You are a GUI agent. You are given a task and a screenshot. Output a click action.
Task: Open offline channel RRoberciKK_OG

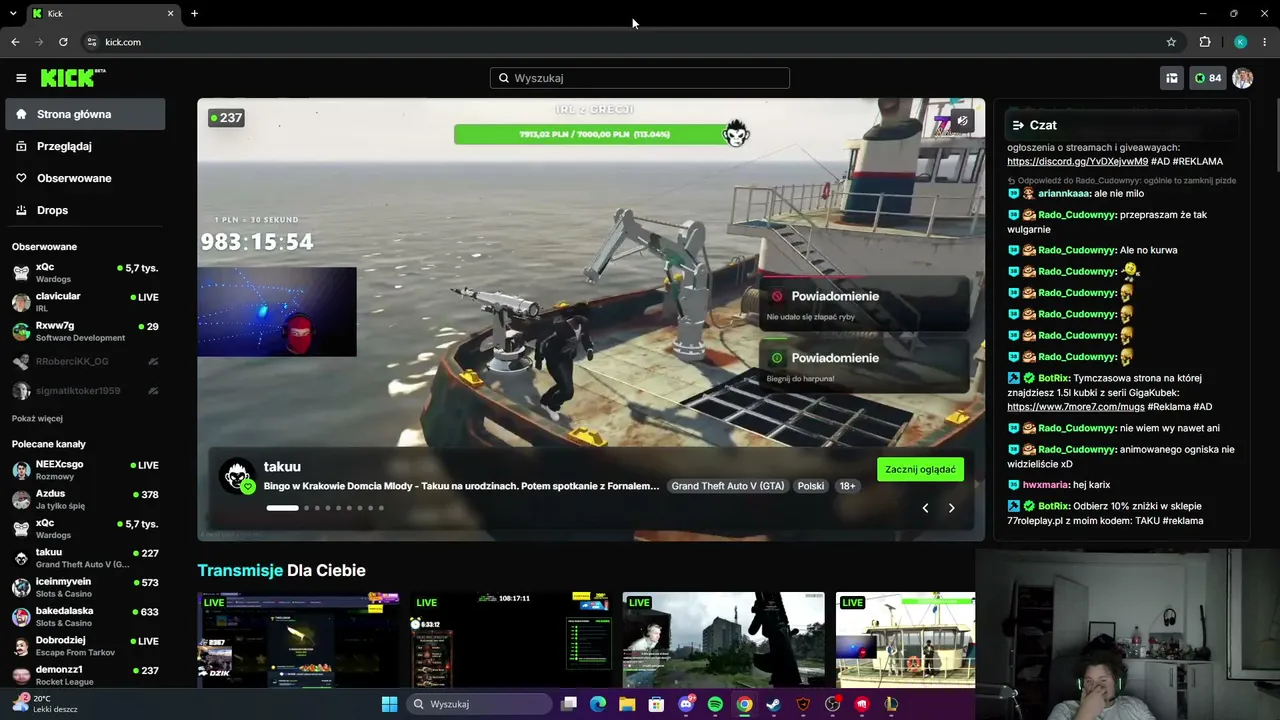(x=85, y=361)
